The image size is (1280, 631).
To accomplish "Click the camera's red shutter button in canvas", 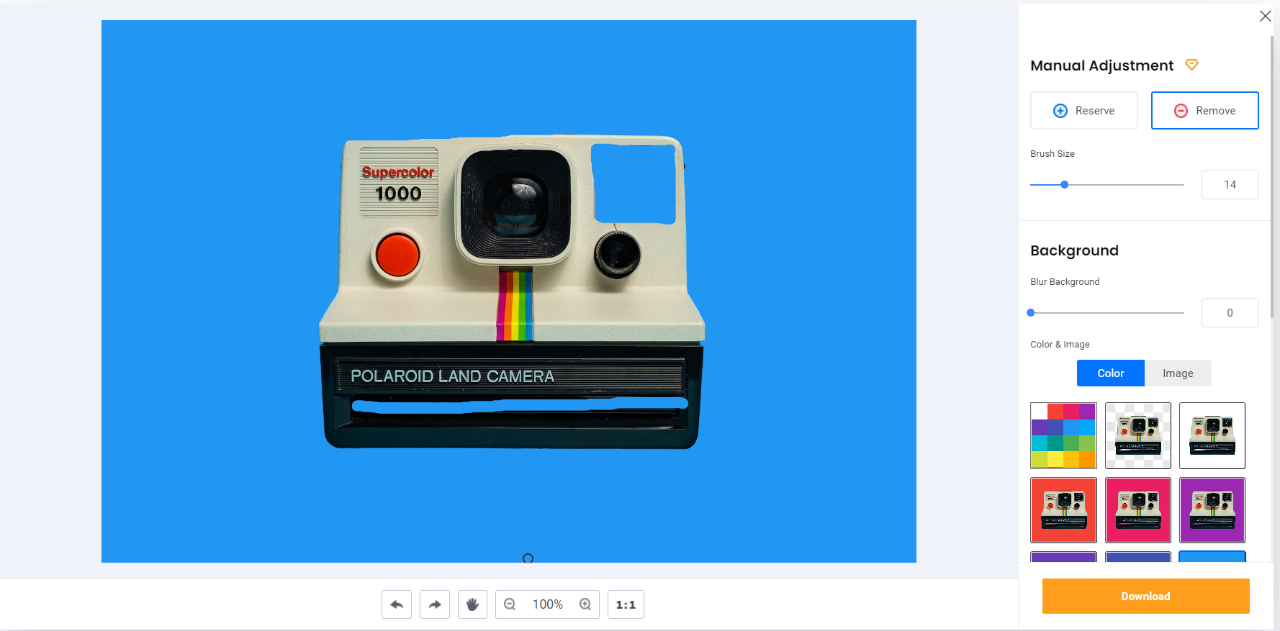I will [397, 254].
